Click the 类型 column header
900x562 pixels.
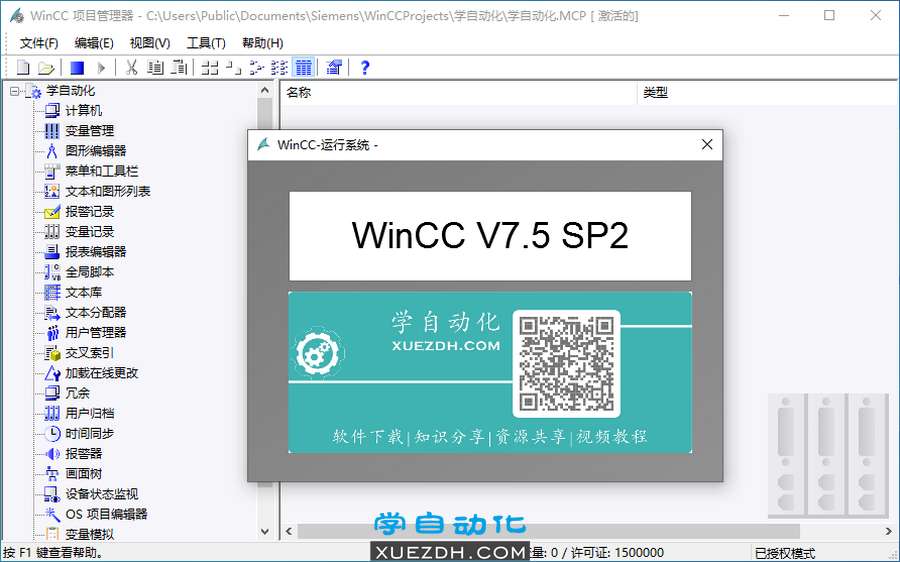655,92
